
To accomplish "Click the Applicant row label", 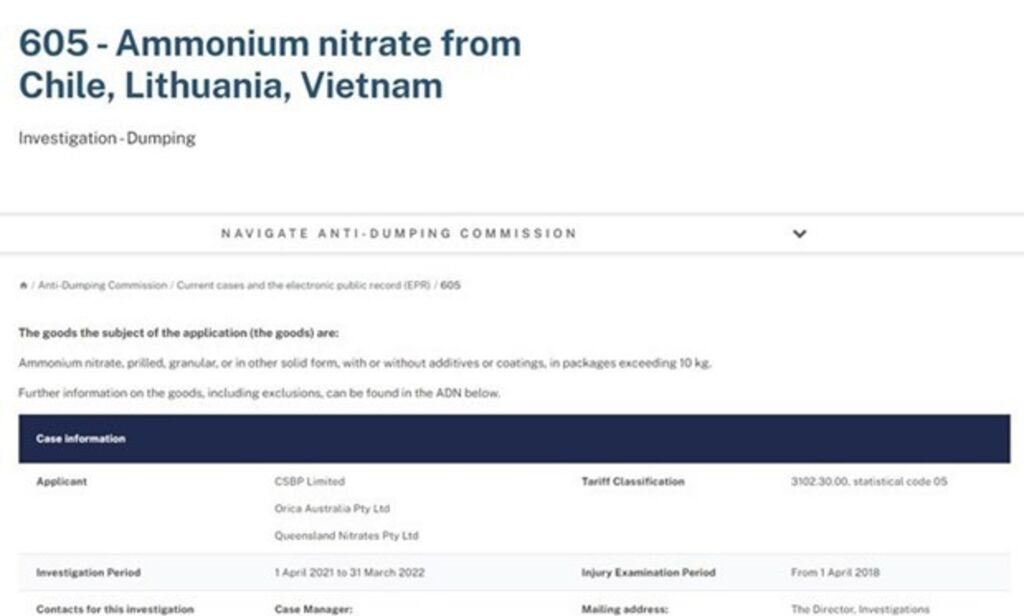I will (62, 482).
